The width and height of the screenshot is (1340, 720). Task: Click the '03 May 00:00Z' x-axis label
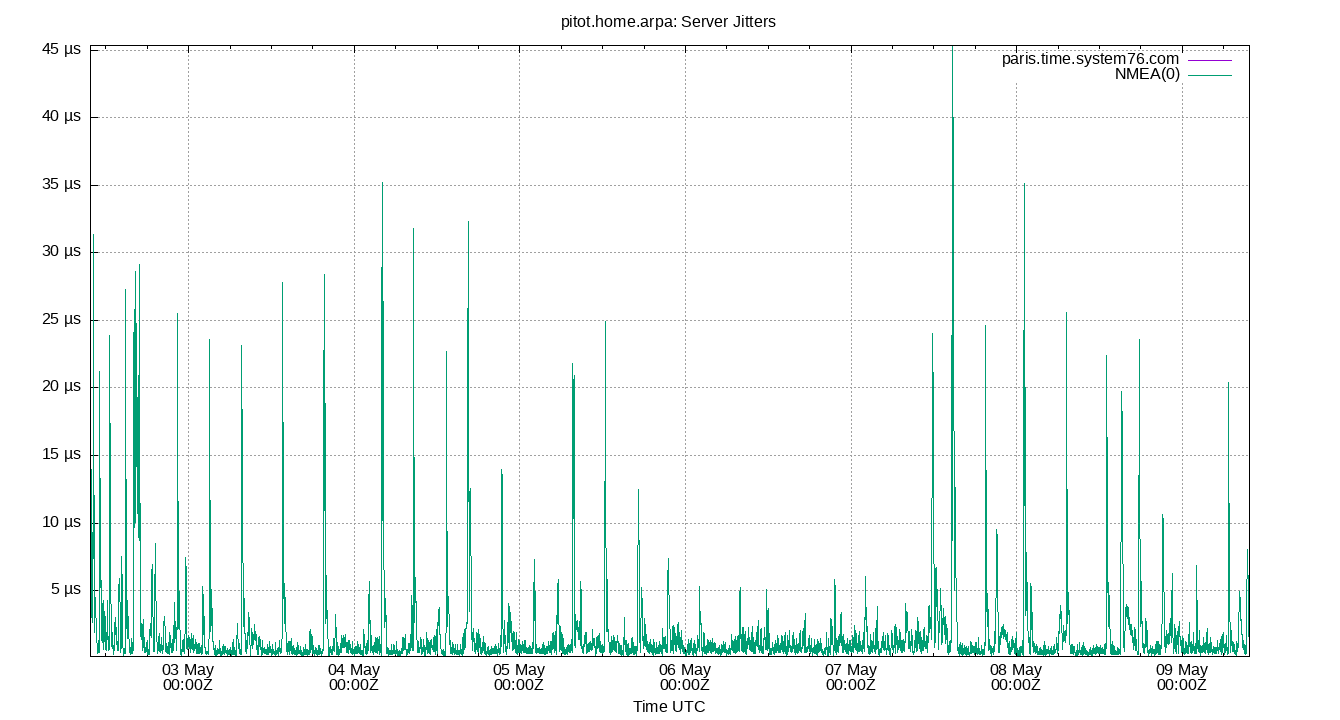tap(188, 677)
